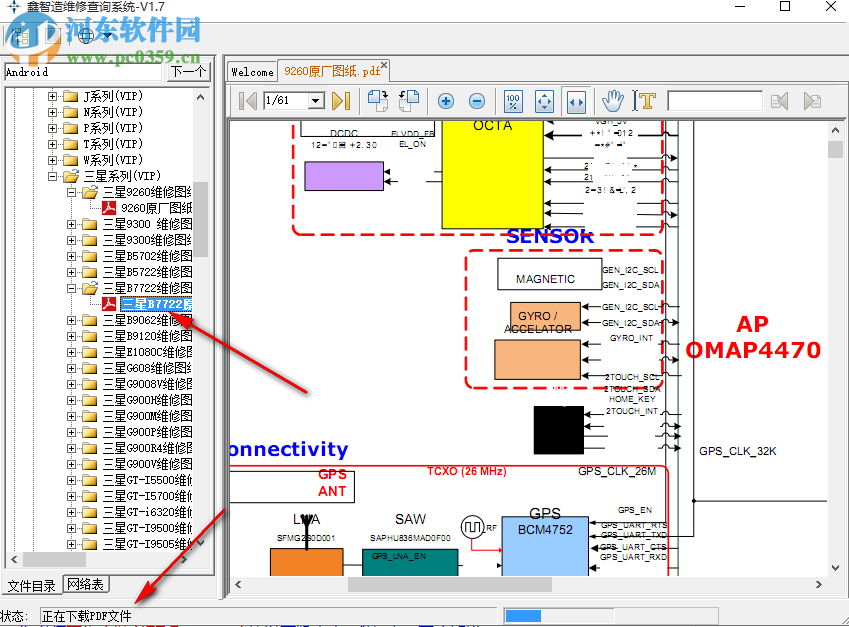849x627 pixels.
Task: Expand the J系列(VIP) folder
Action: pyautogui.click(x=53, y=96)
